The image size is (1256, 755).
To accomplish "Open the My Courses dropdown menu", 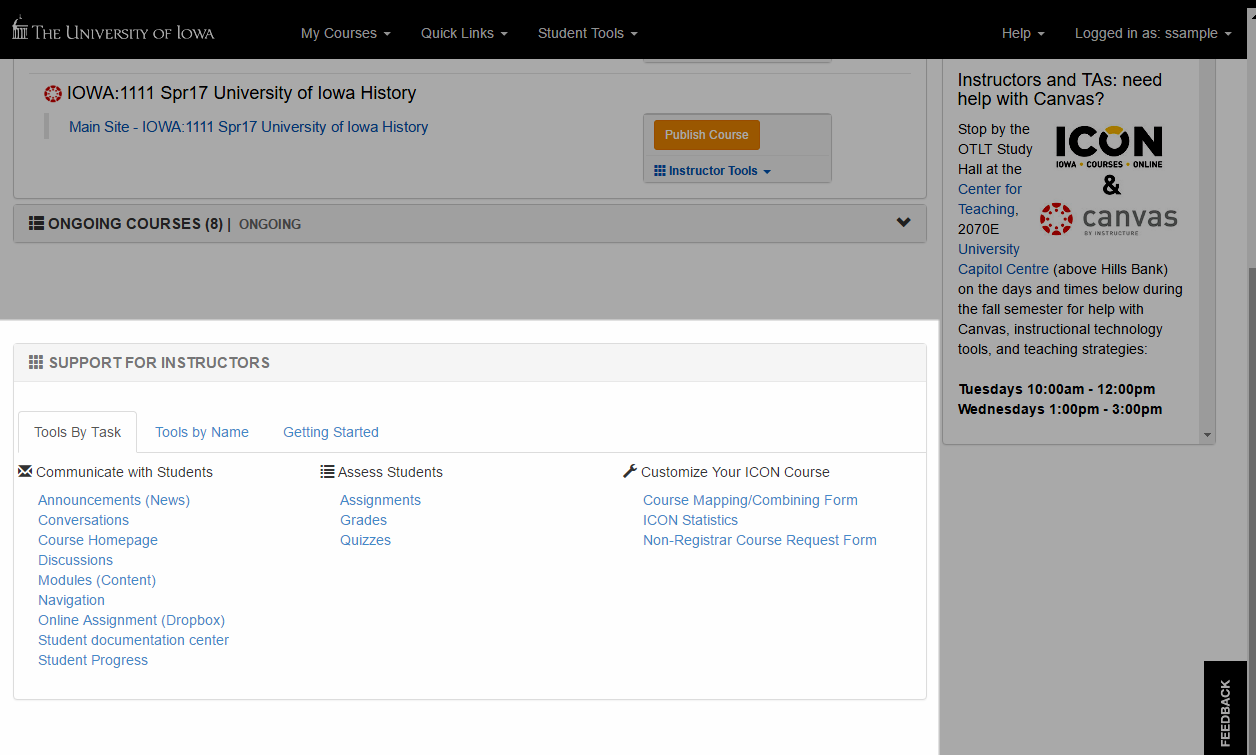I will coord(345,33).
